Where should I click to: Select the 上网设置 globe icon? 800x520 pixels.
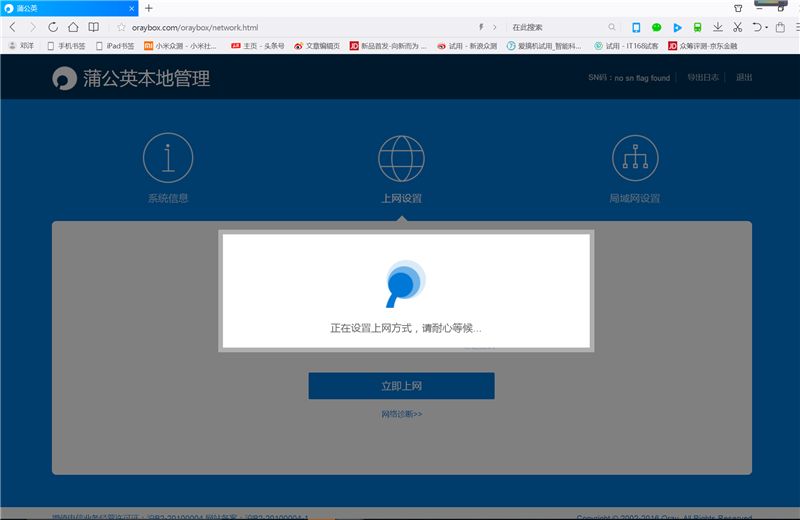click(401, 158)
